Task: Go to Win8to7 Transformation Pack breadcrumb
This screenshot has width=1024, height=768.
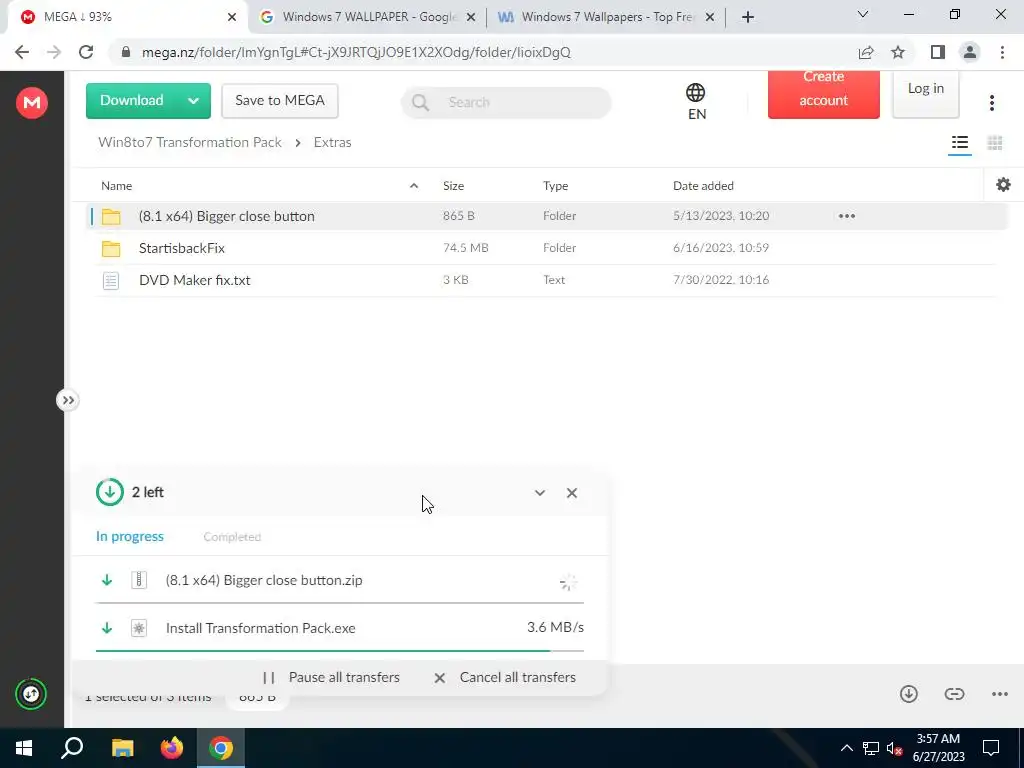Action: tap(189, 142)
